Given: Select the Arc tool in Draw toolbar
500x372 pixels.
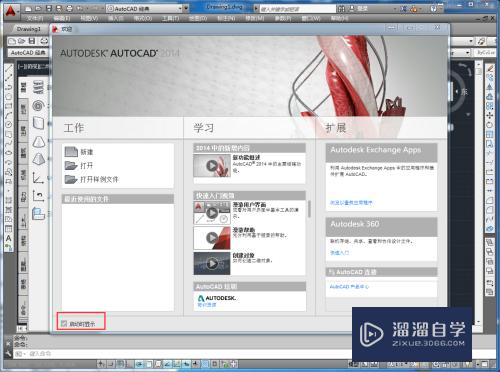Looking at the screenshot, I should pos(9,115).
